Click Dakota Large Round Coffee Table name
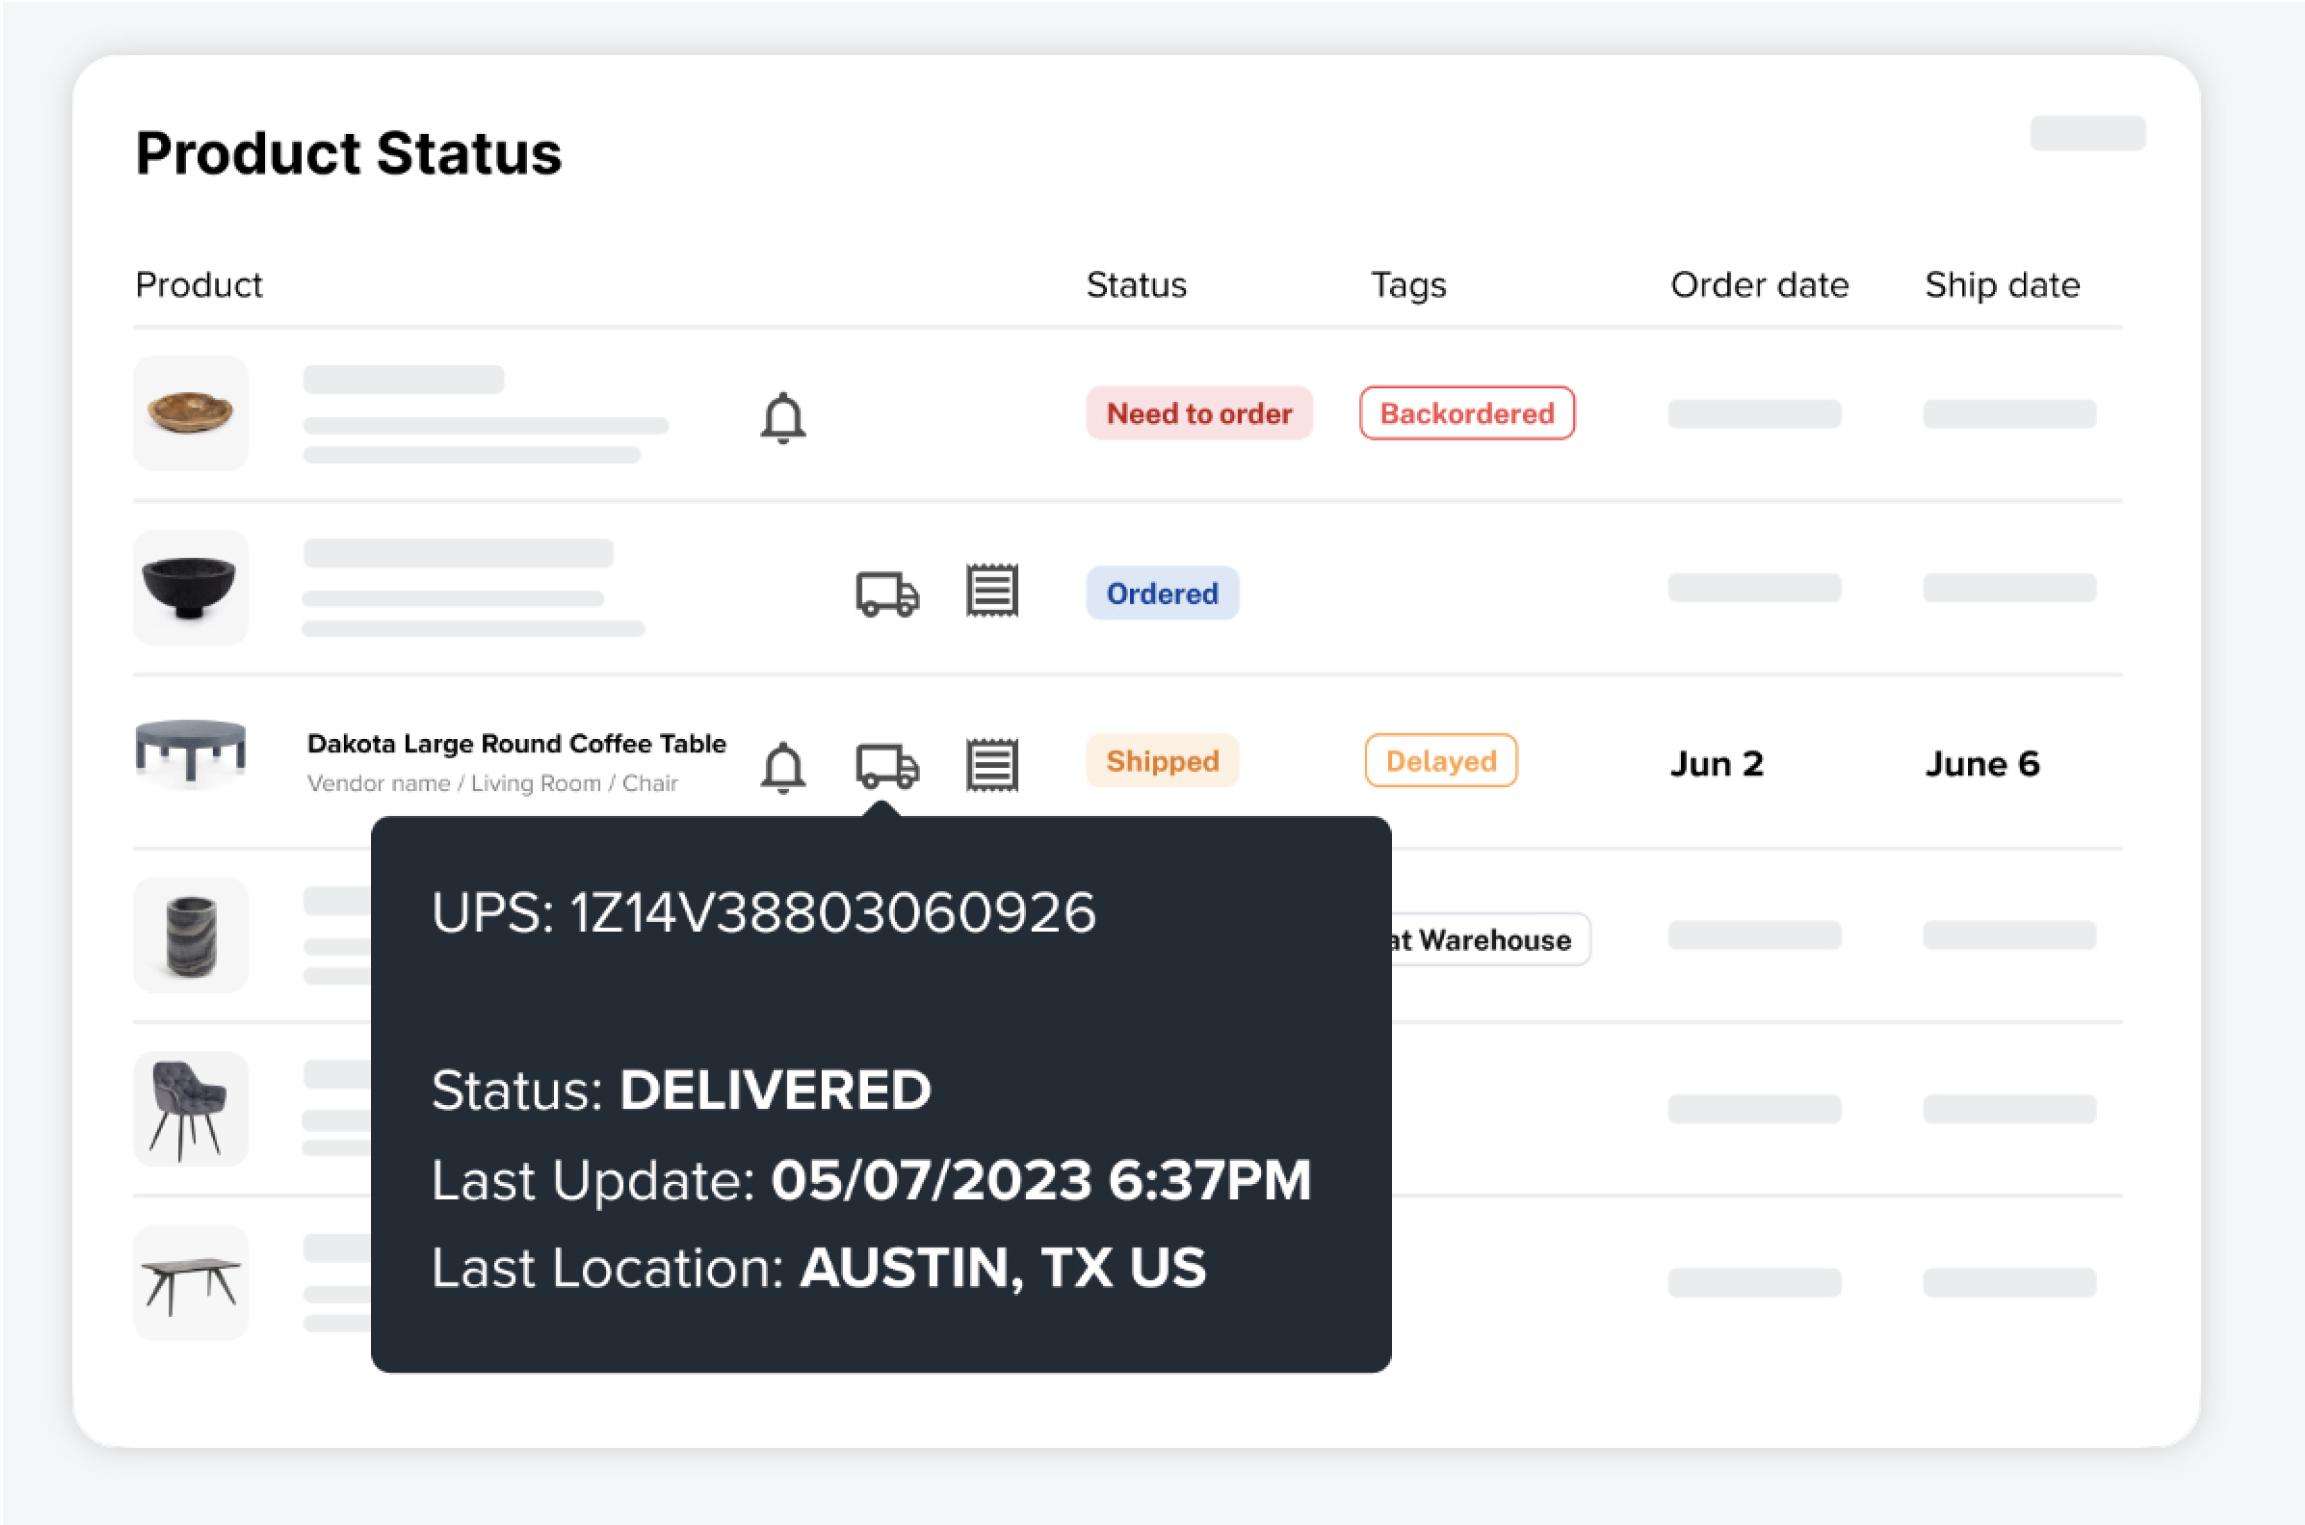 click(x=516, y=744)
